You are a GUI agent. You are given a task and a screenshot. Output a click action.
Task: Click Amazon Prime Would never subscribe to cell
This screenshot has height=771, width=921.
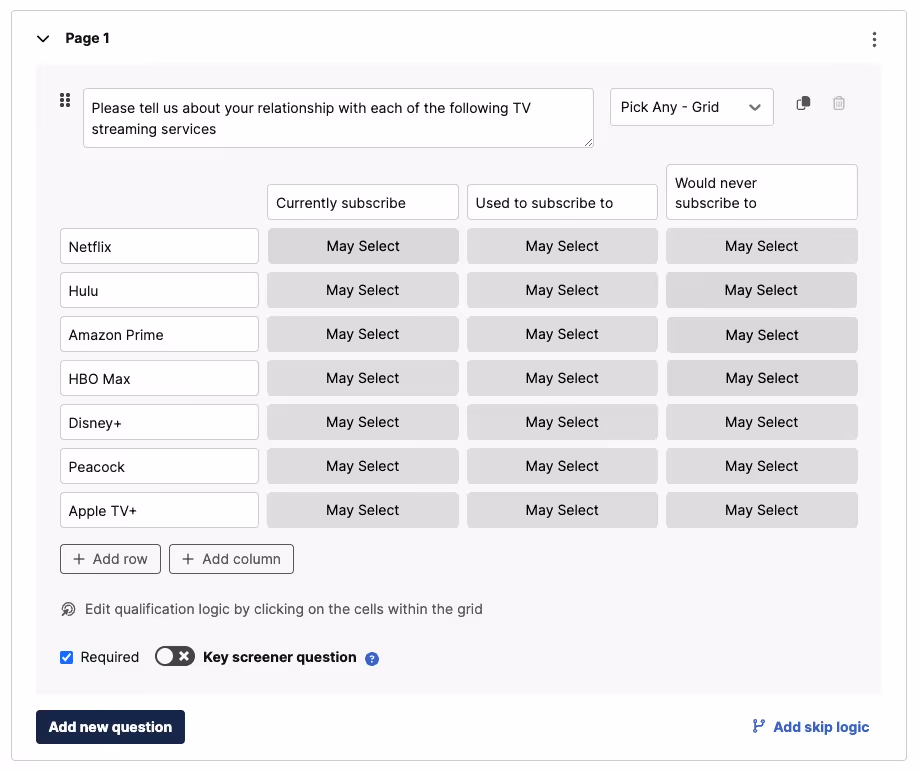[761, 335]
